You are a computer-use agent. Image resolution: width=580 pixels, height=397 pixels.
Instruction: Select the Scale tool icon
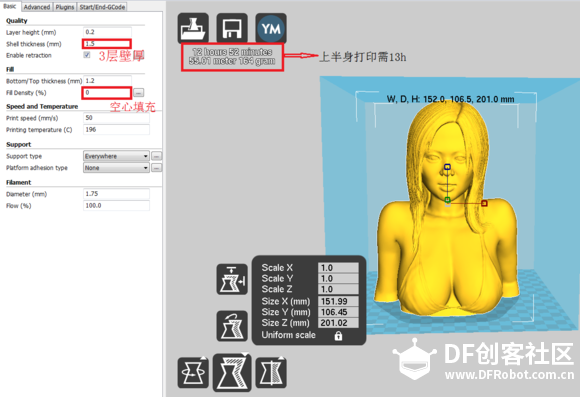(232, 373)
